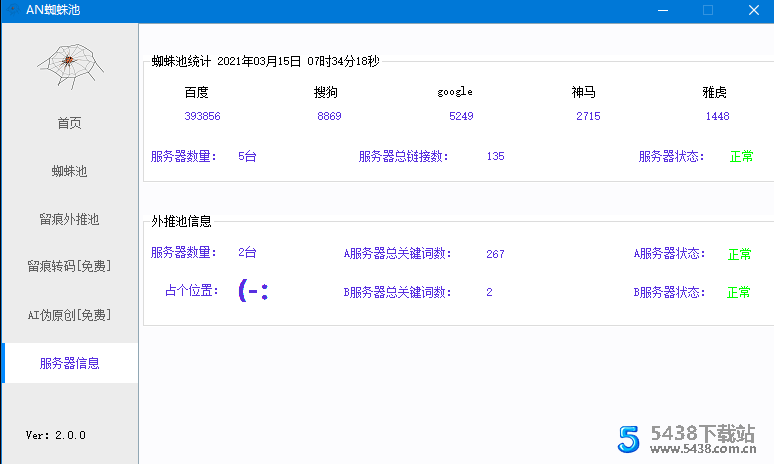Click the 2台 outer pool server count
774x464 pixels.
click(x=247, y=253)
